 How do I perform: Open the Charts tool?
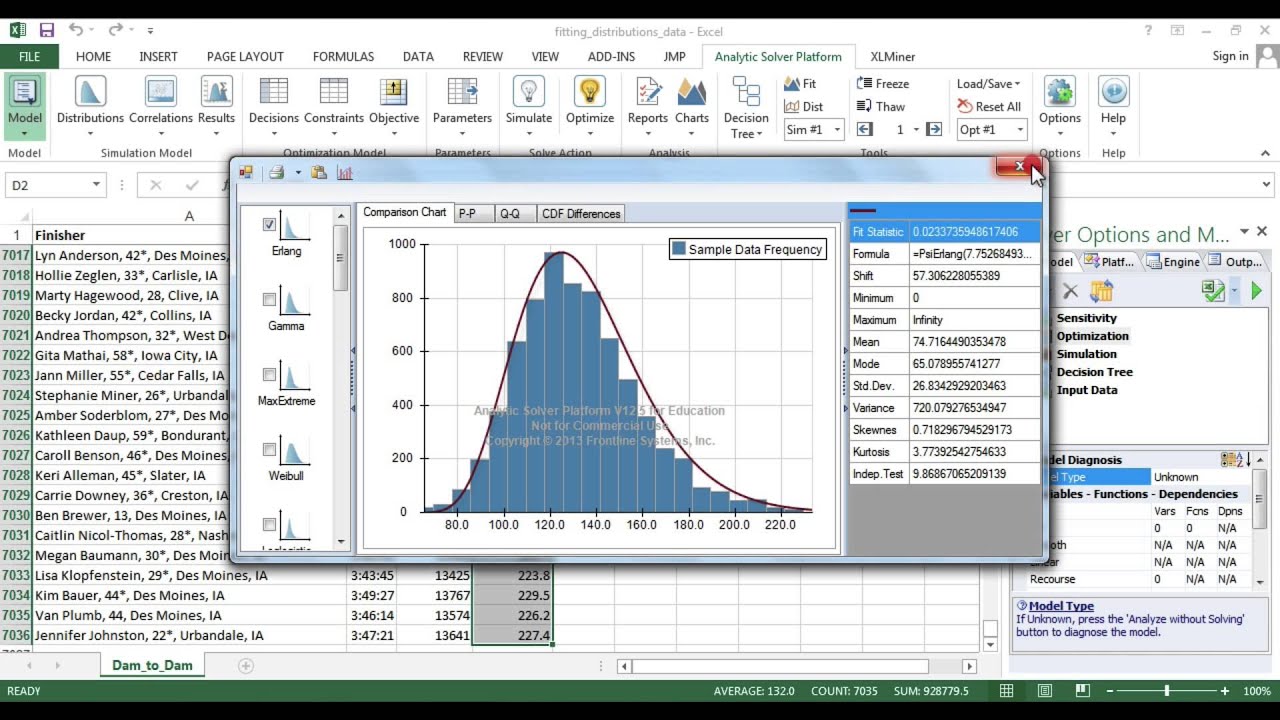pyautogui.click(x=692, y=106)
